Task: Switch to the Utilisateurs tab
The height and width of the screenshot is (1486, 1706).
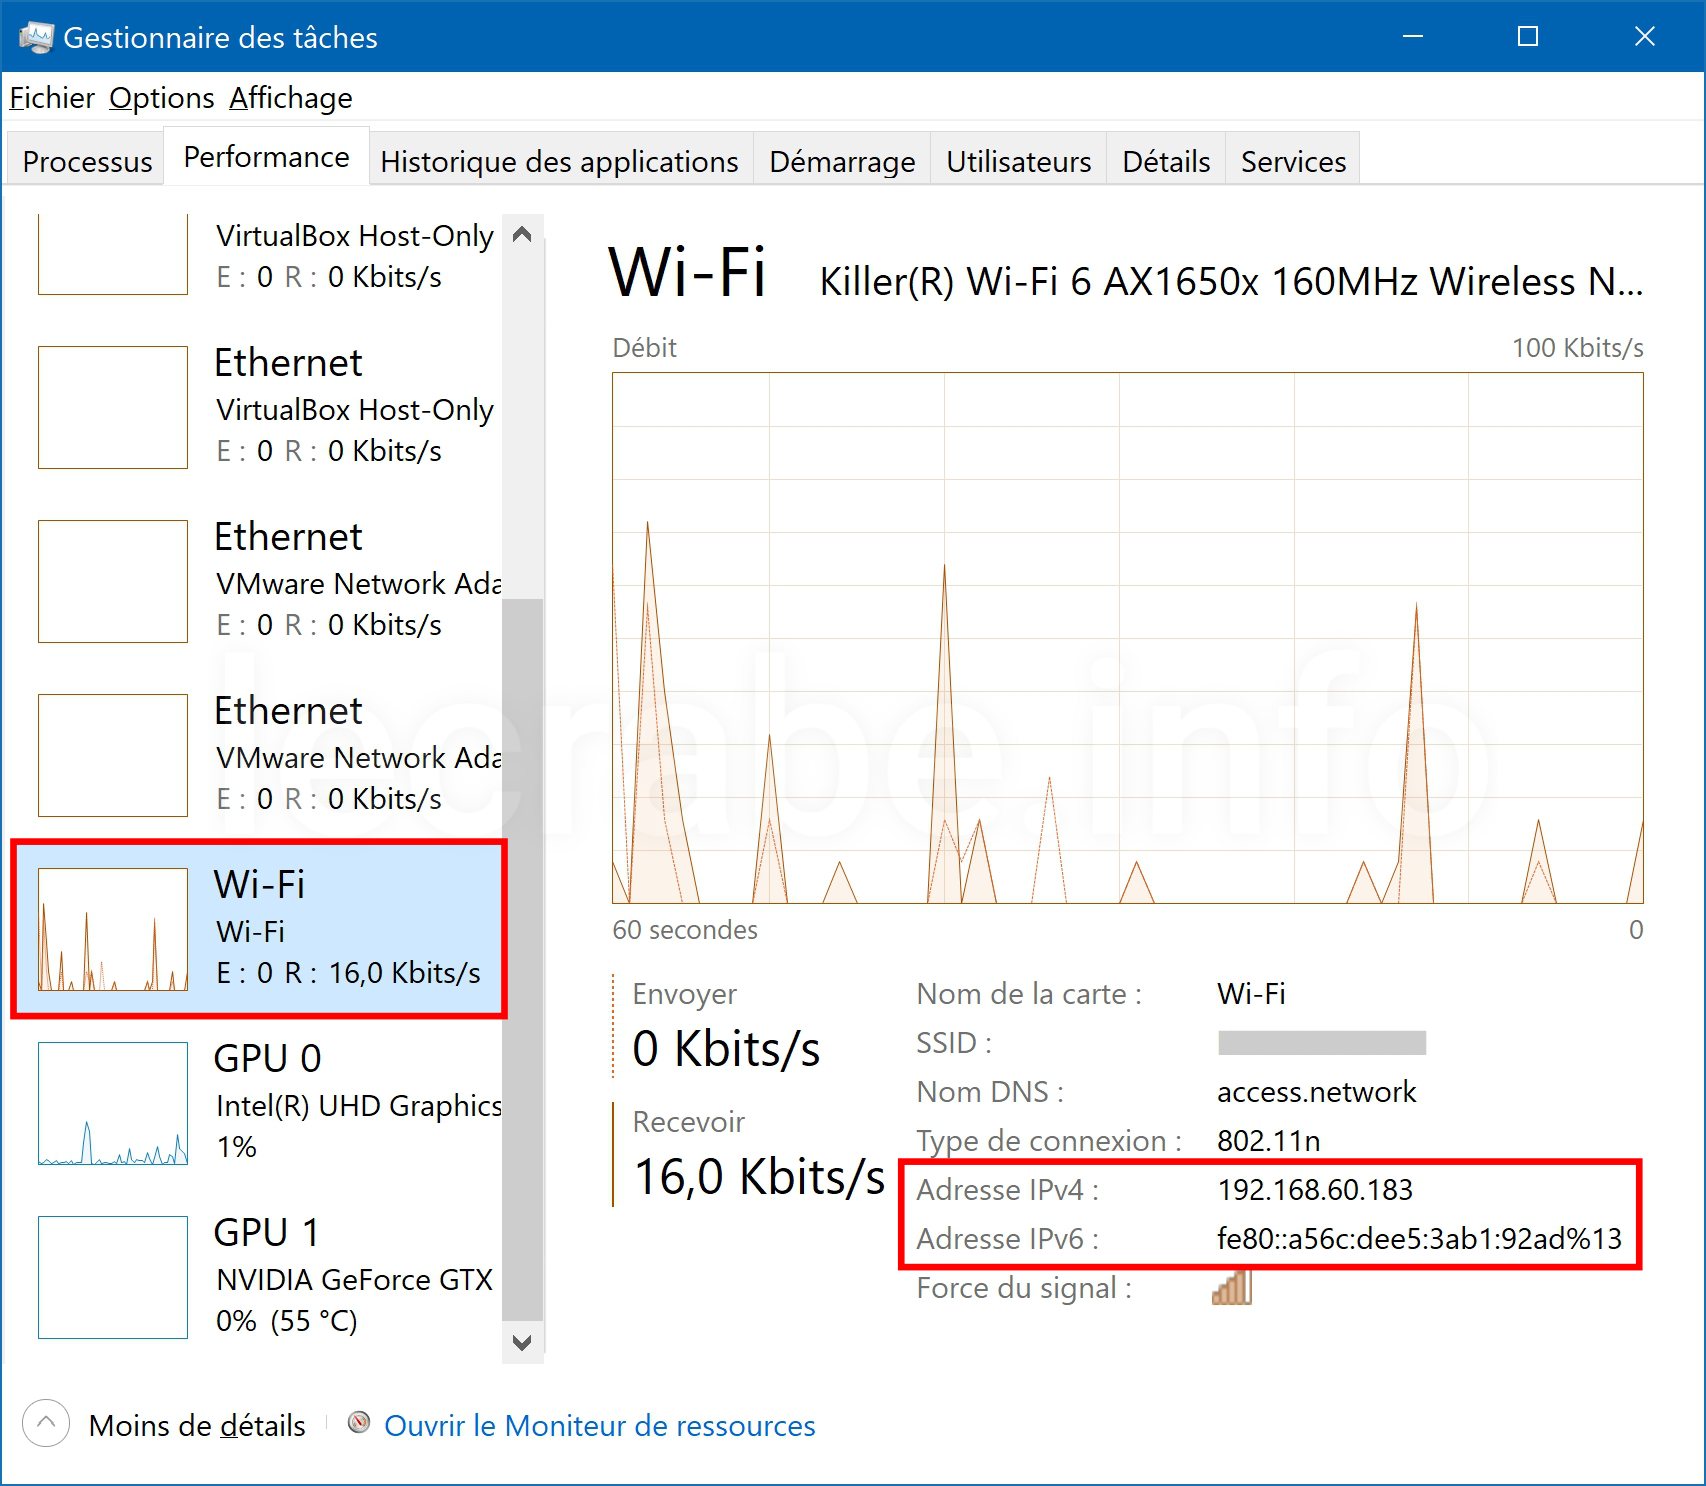Action: 1019,161
